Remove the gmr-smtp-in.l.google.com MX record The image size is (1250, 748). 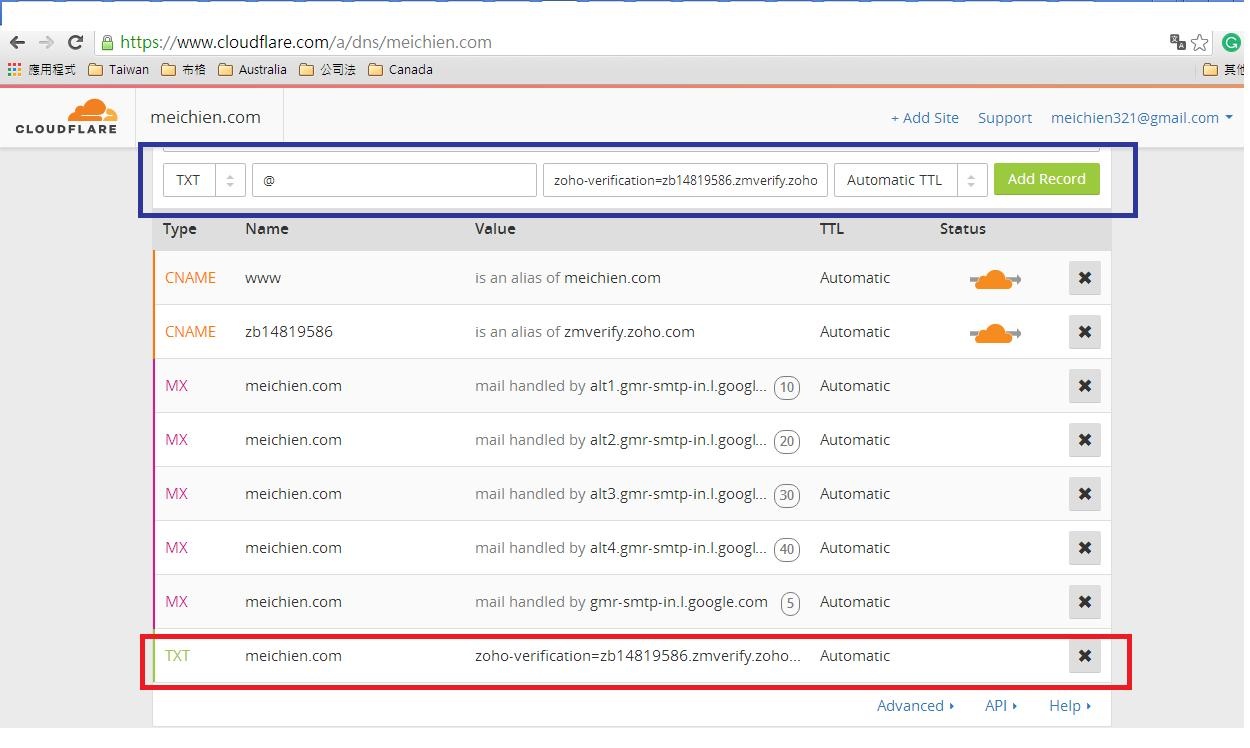(1085, 602)
